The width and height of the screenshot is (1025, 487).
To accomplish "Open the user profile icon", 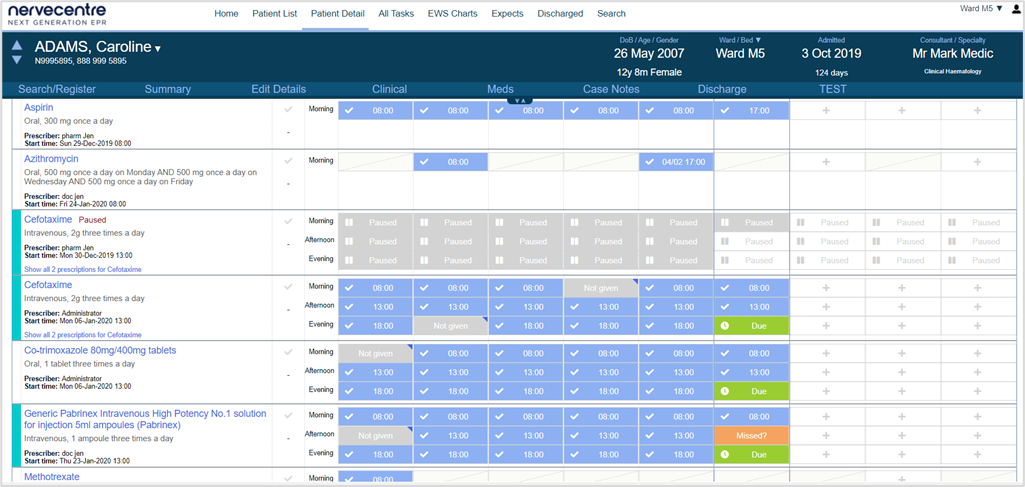I will [x=1016, y=9].
